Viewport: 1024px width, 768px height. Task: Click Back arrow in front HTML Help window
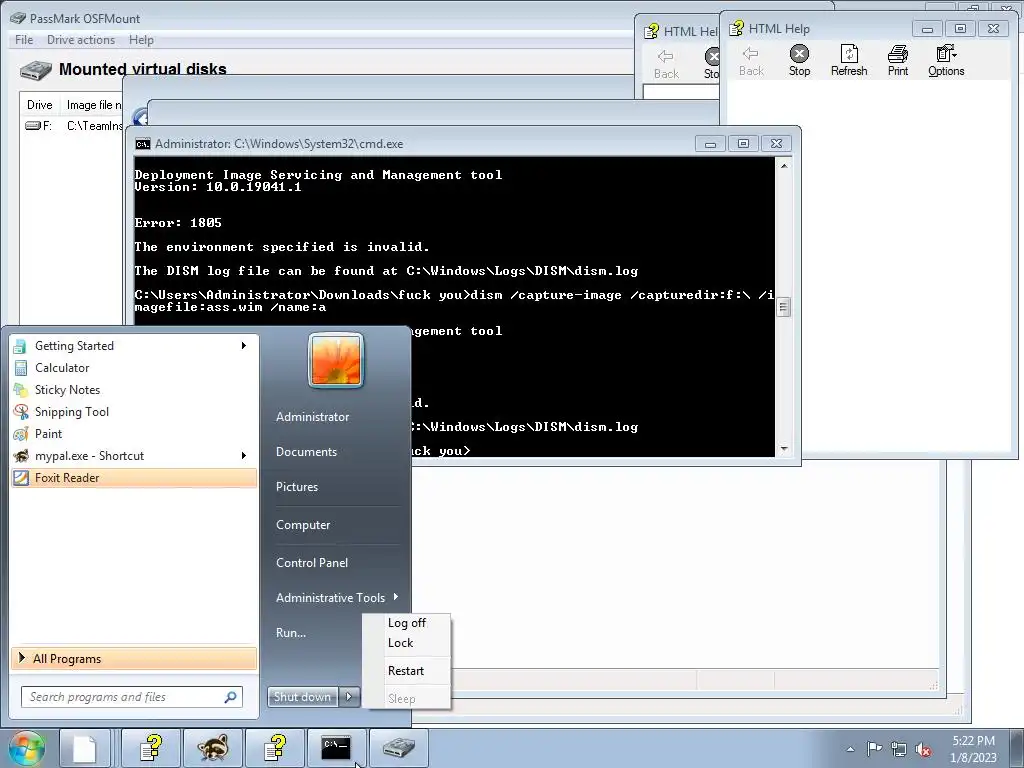(750, 54)
